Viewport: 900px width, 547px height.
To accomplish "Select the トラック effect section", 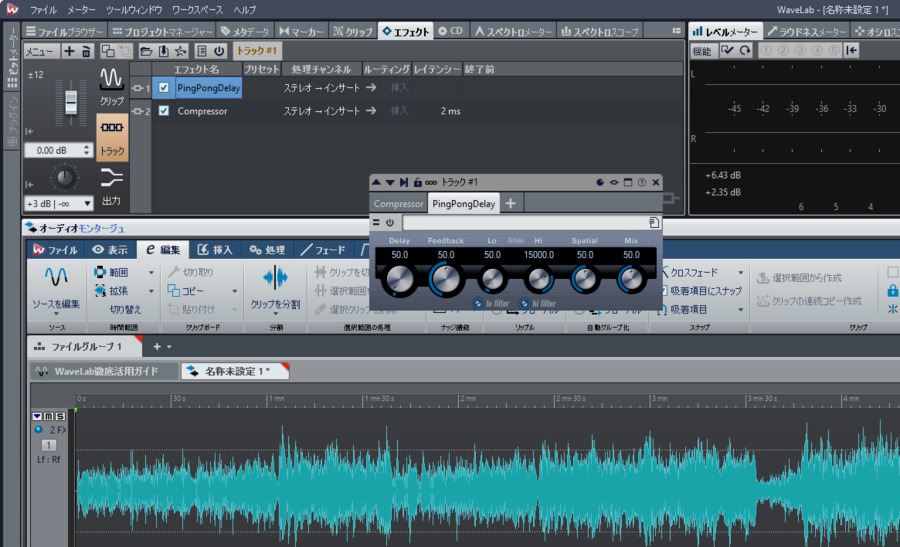I will [112, 138].
